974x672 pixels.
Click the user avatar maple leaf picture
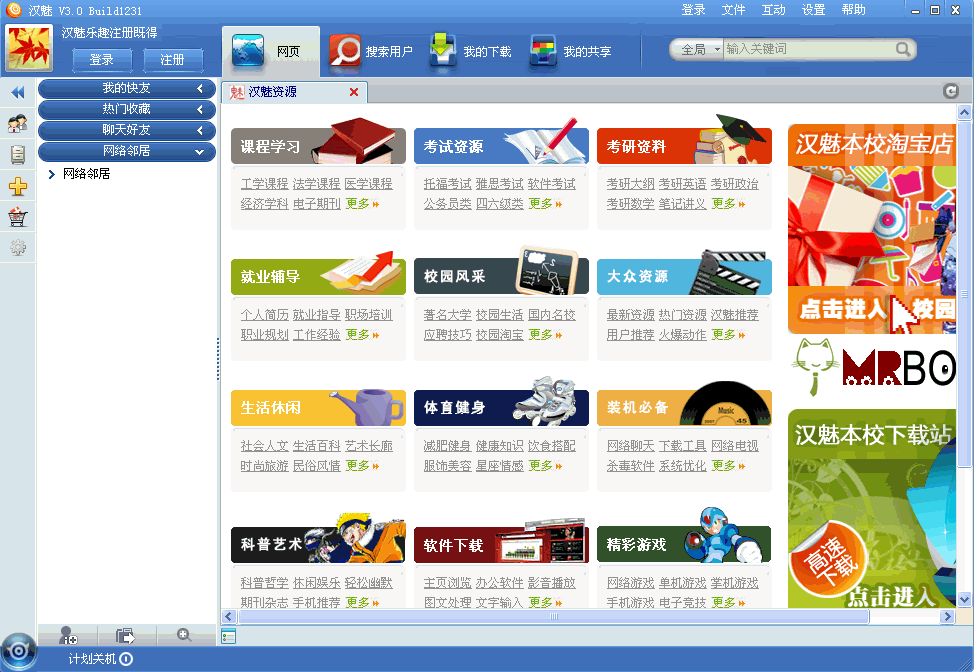coord(29,48)
